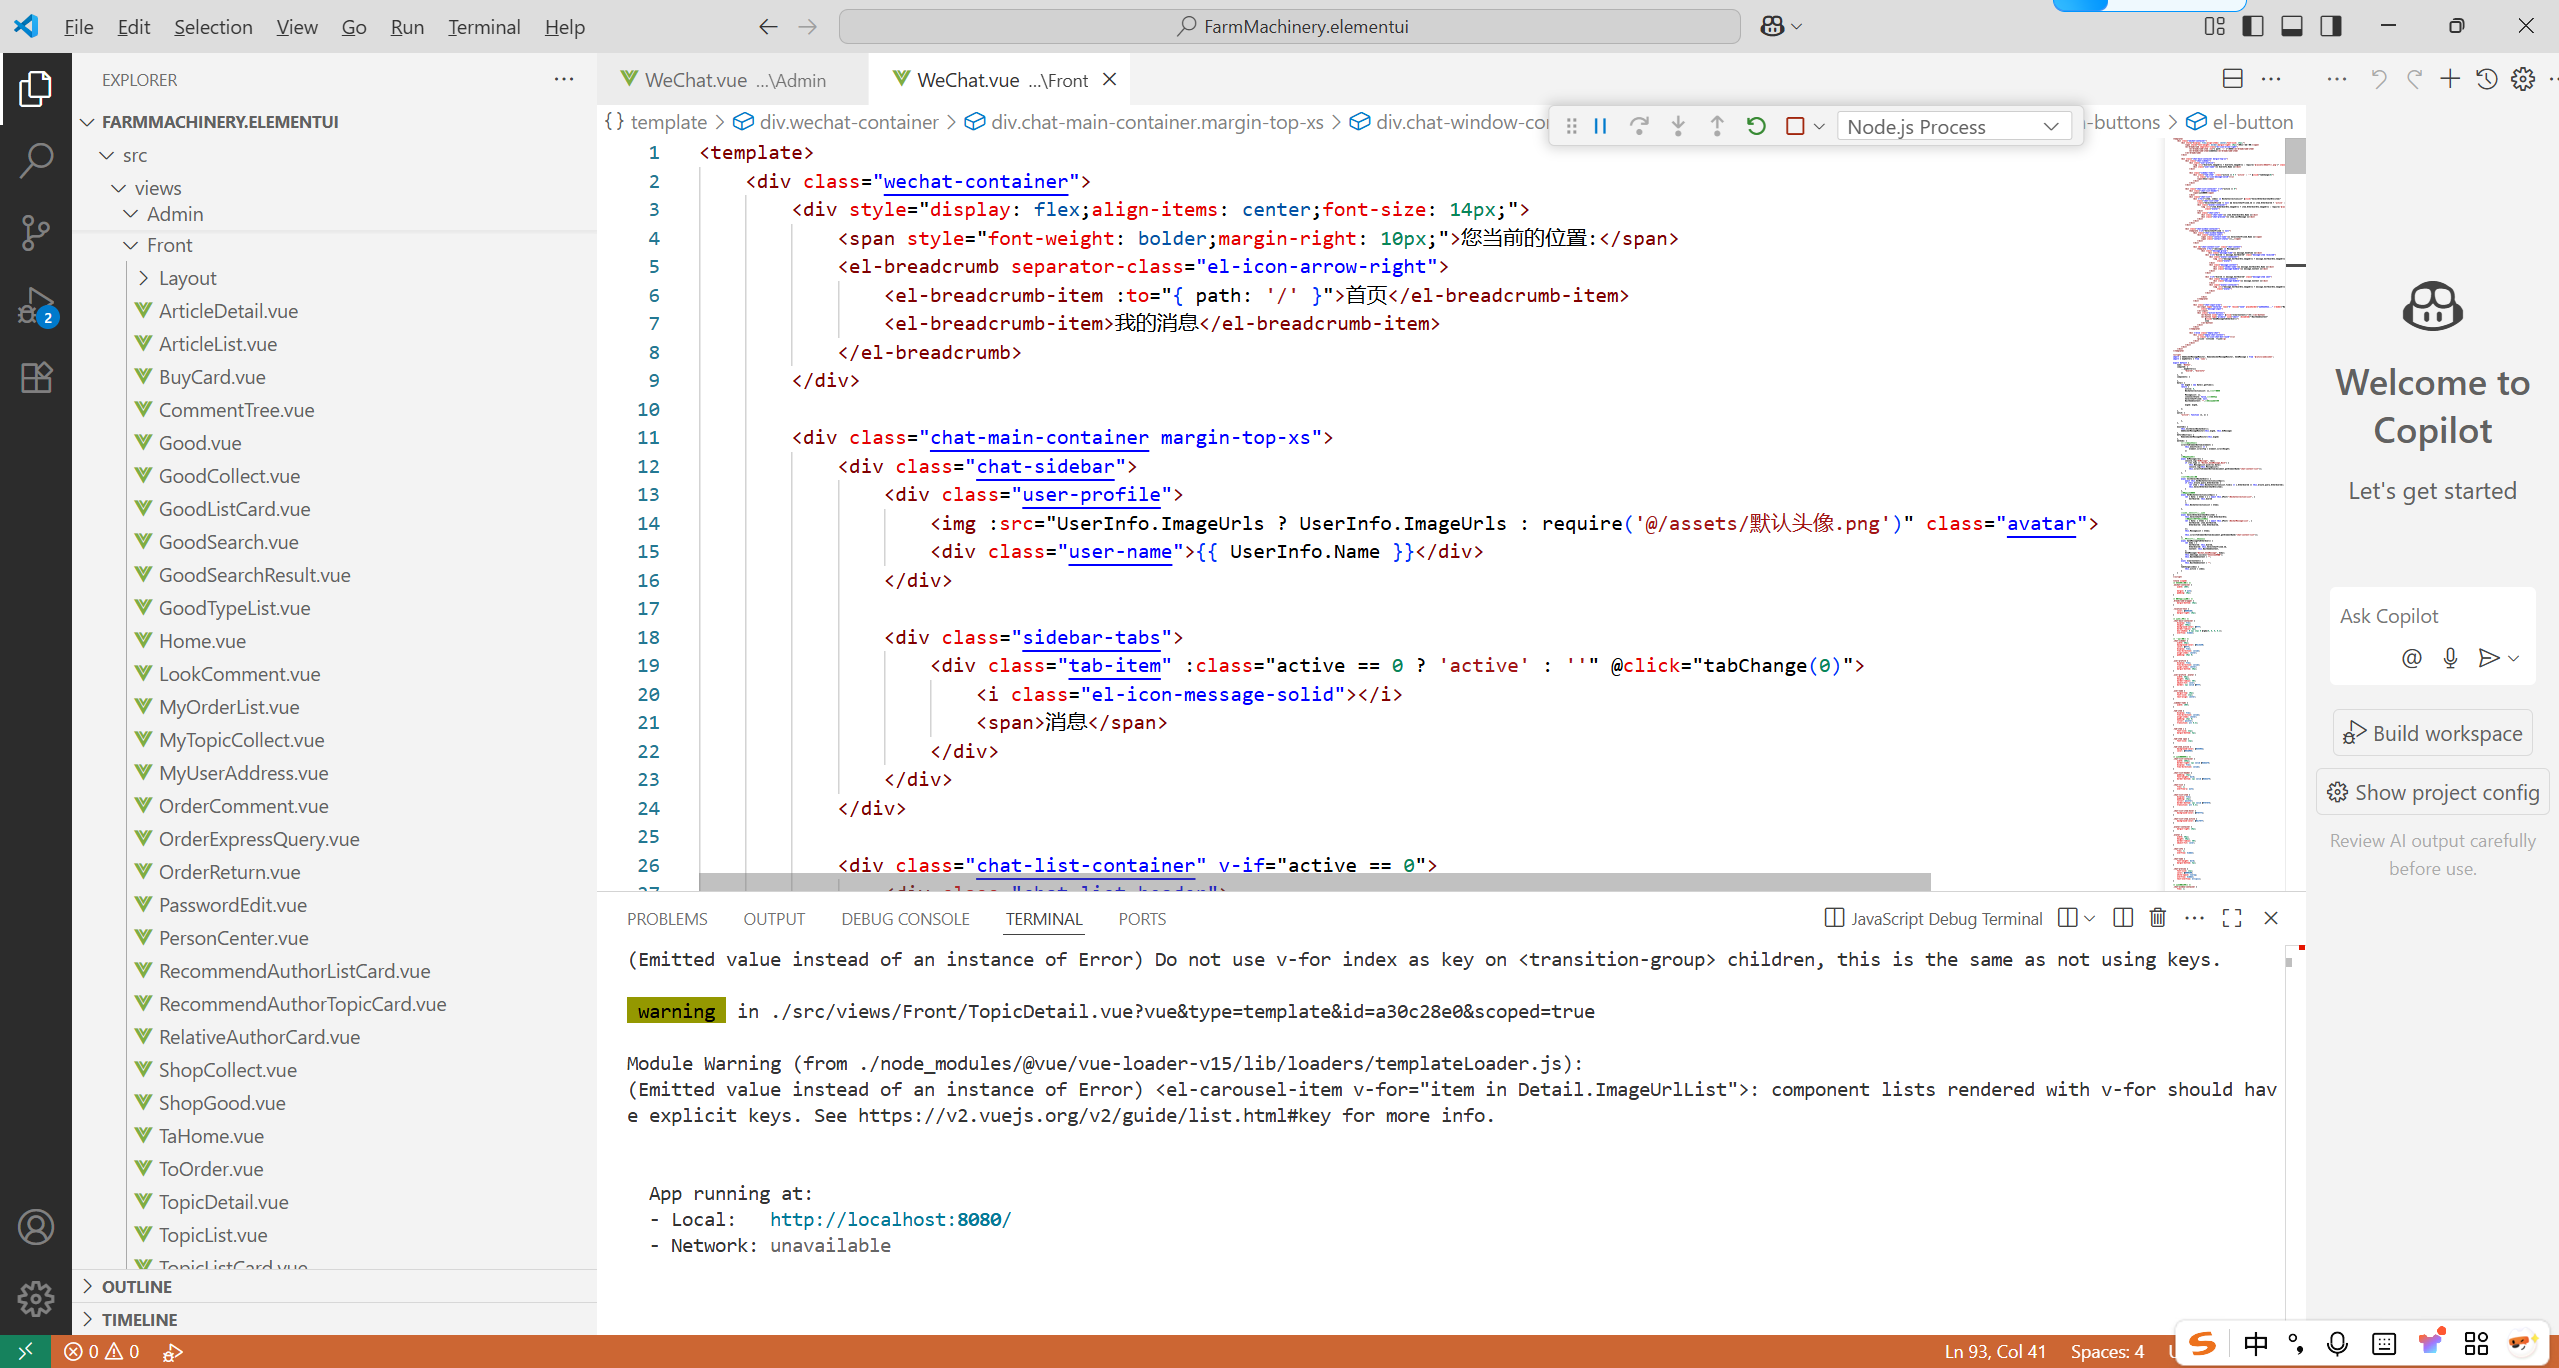Go forward in navigation history

point(808,27)
